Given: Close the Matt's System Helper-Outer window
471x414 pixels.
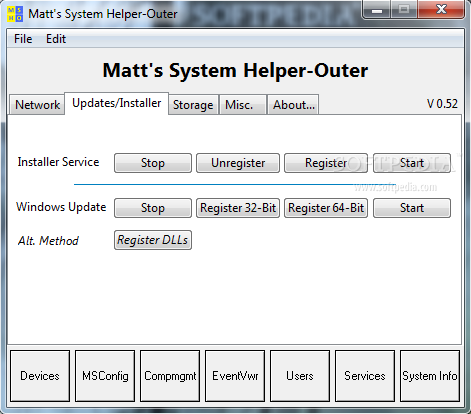Looking at the screenshot, I should pyautogui.click(x=441, y=10).
